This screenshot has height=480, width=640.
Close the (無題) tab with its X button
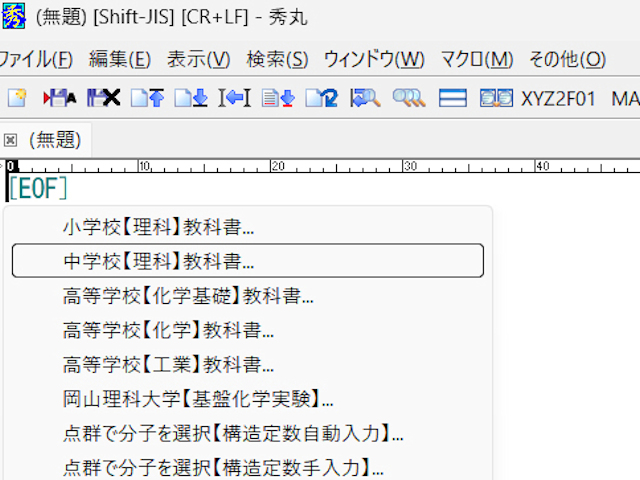[11, 139]
